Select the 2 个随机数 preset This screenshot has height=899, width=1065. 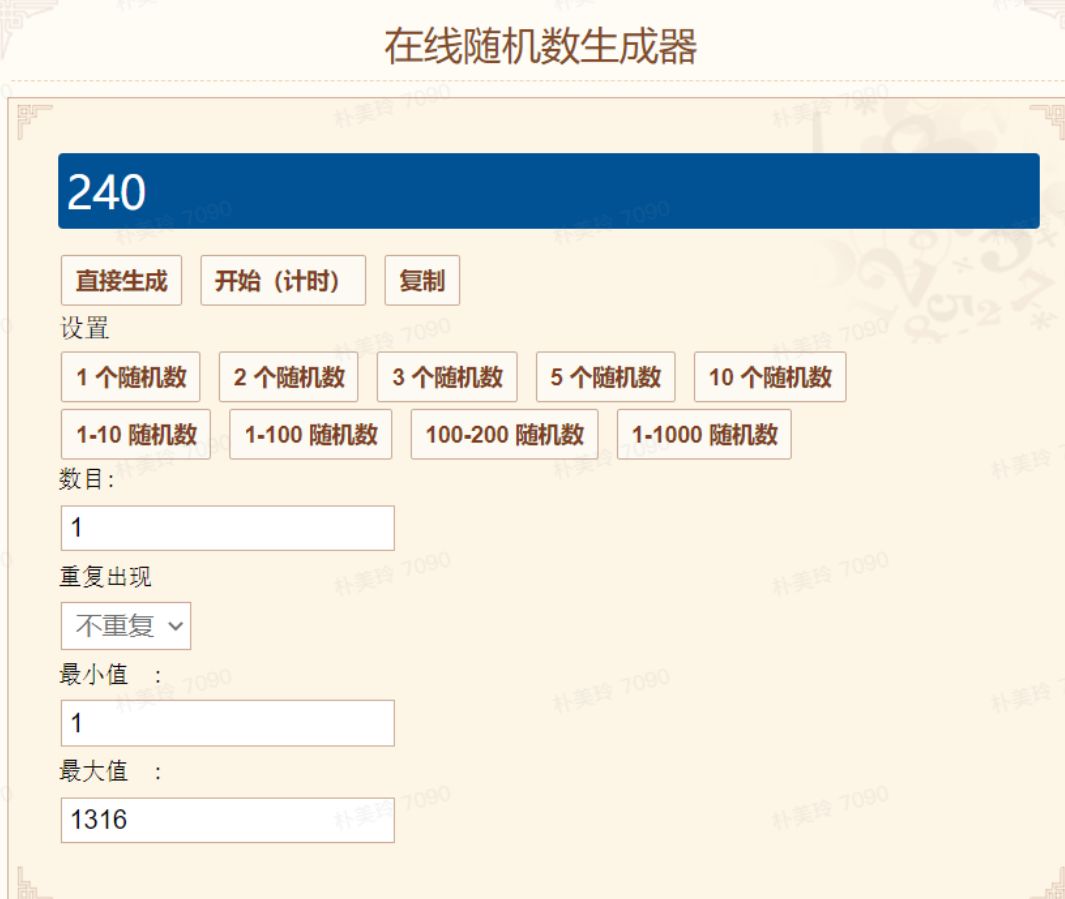pos(289,377)
